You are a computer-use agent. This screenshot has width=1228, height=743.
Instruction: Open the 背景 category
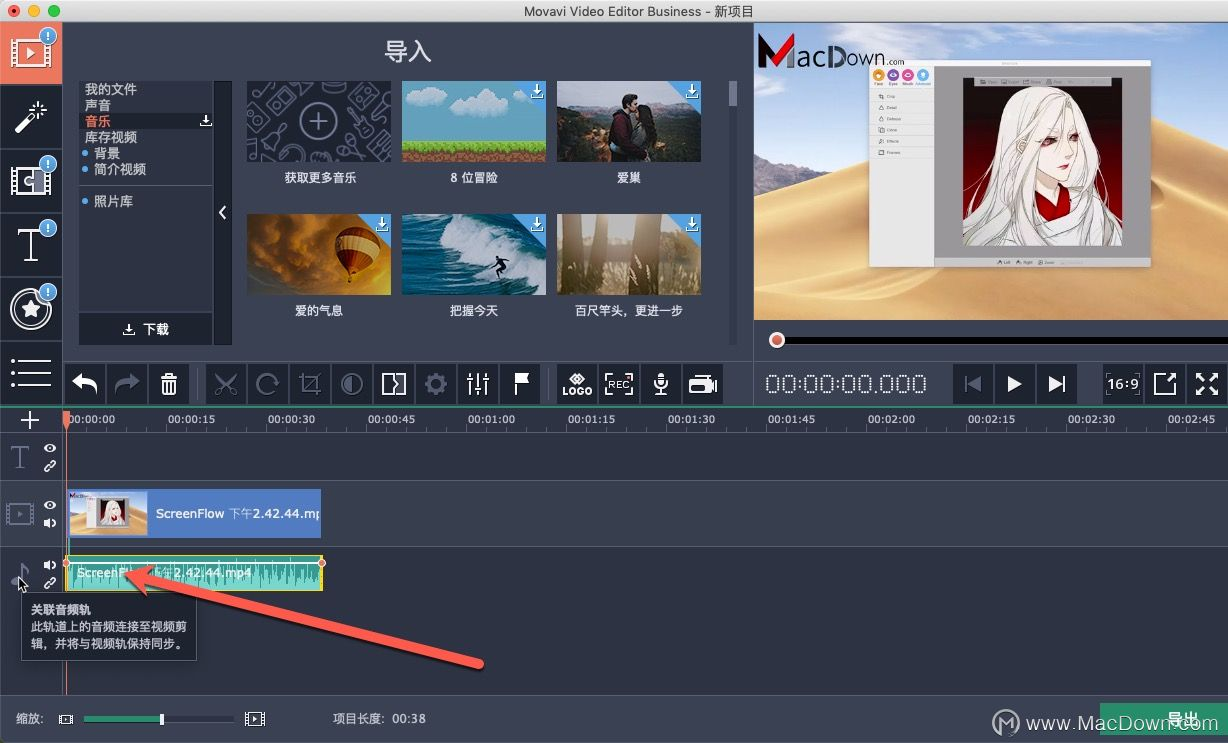pos(107,153)
